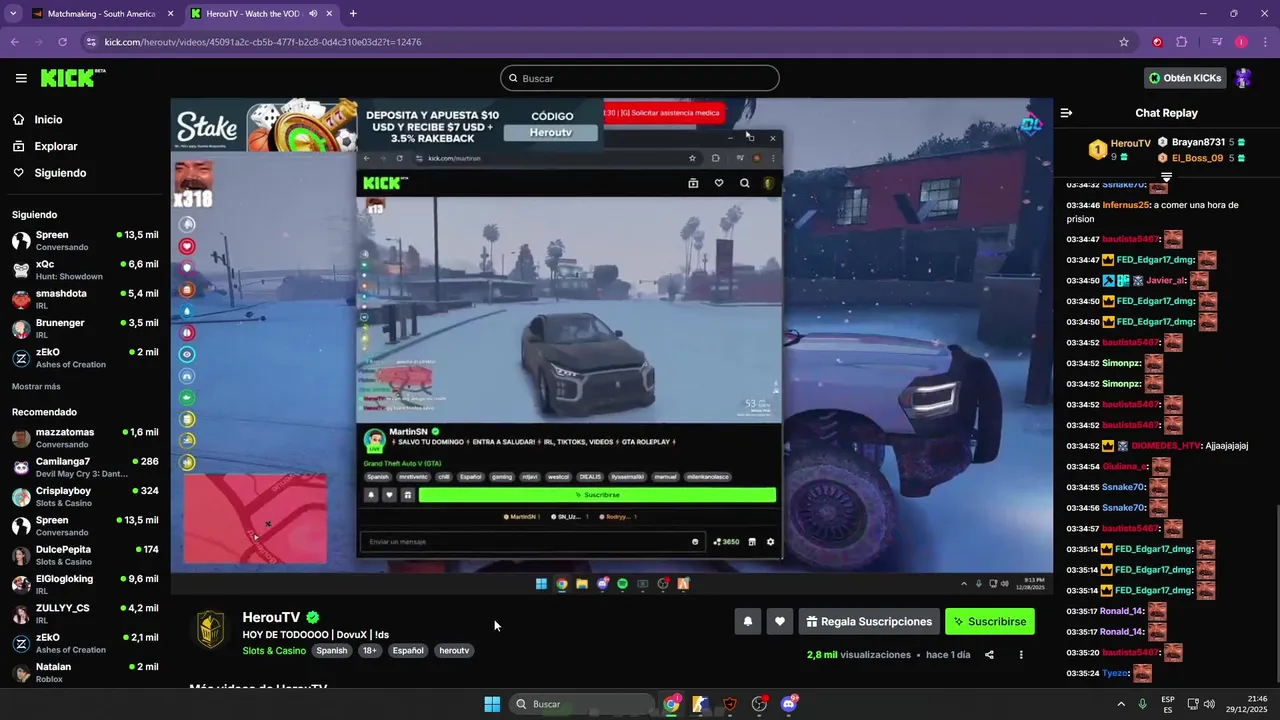Click HerouTV channel avatar
The image size is (1280, 720).
(210, 630)
